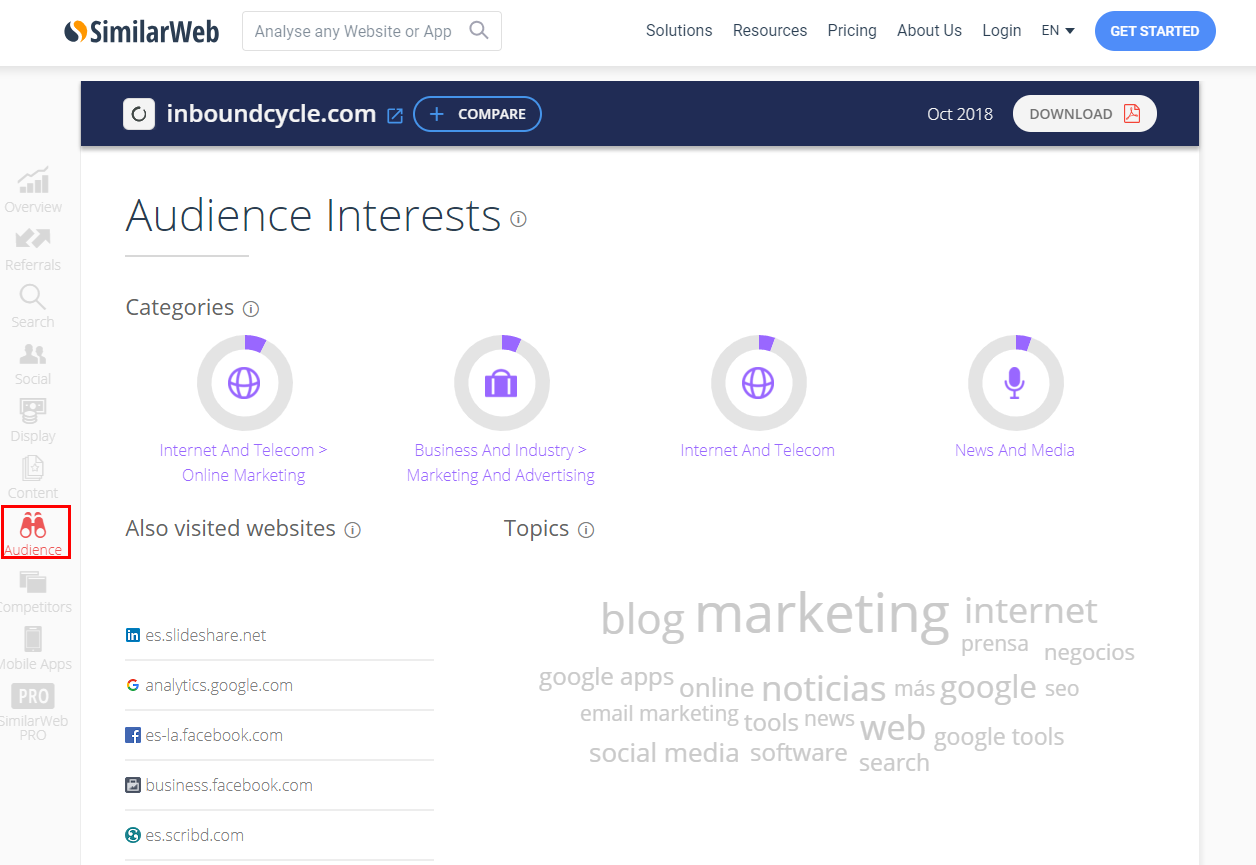Click google tools in topics cloud
This screenshot has width=1256, height=865.
click(x=999, y=737)
